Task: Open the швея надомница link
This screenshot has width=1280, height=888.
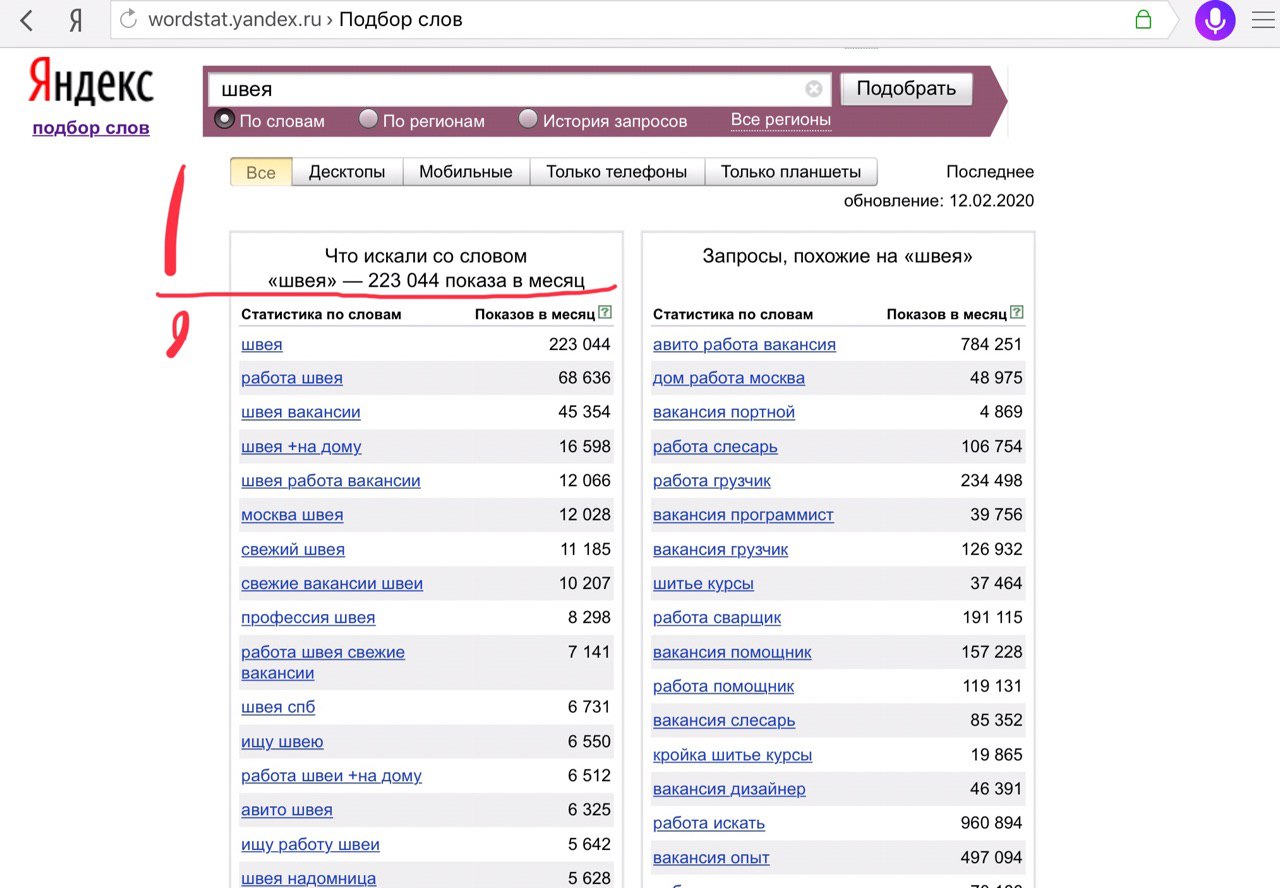Action: tap(309, 879)
